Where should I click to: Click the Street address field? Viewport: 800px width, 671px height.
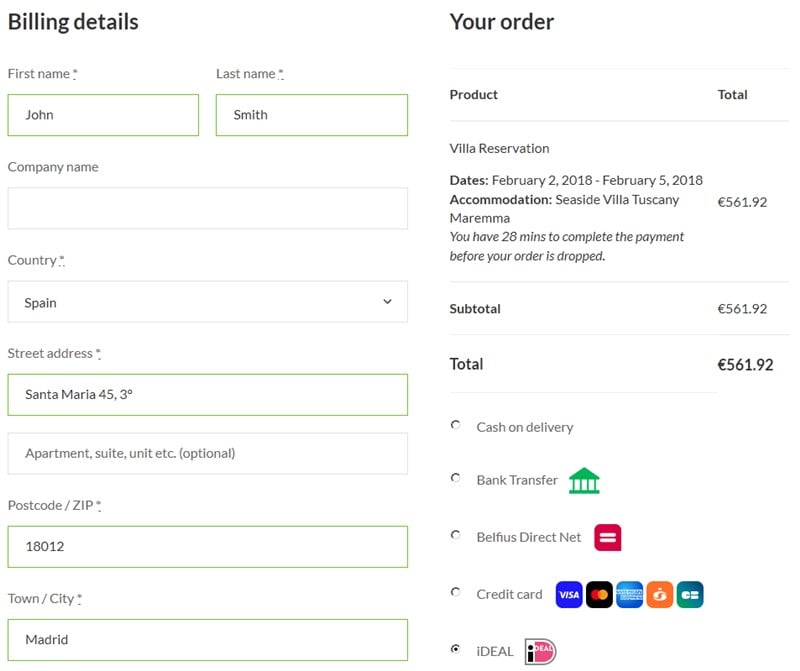207,395
